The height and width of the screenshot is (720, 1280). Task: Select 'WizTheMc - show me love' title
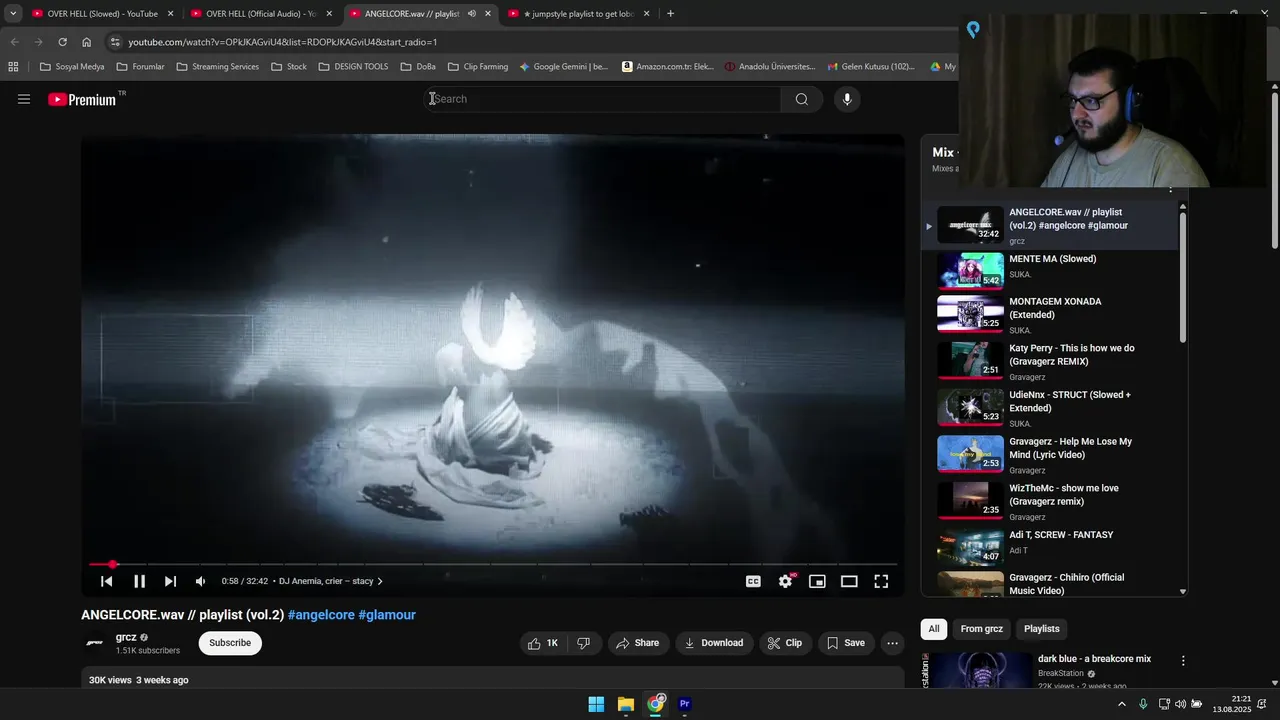click(x=1064, y=495)
